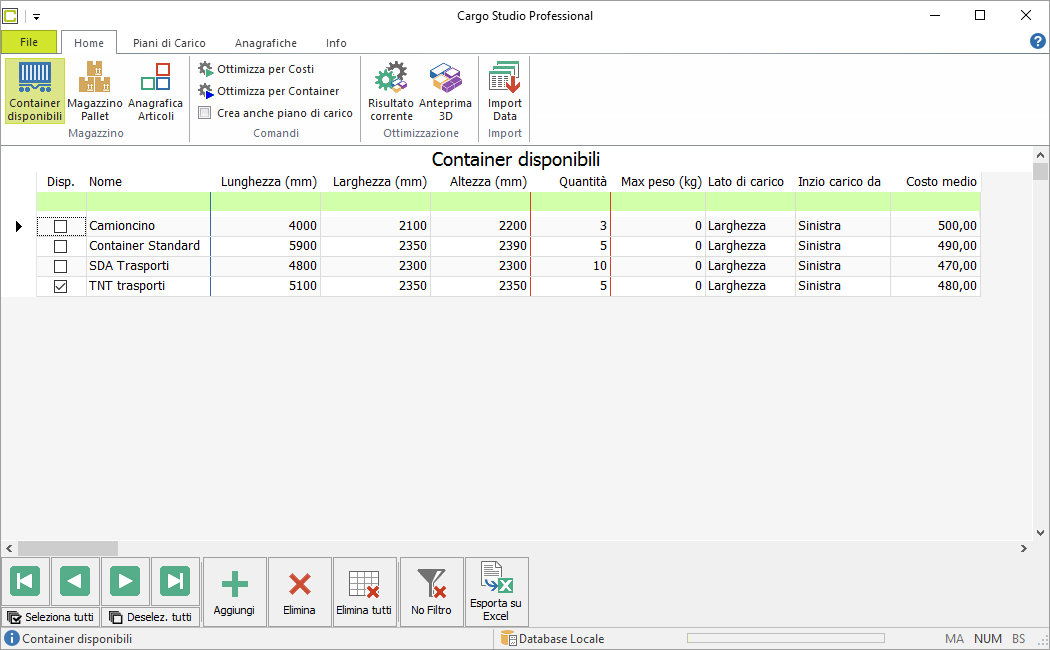Open the Magazzino Pallet view
Image resolution: width=1050 pixels, height=650 pixels.
click(x=95, y=91)
